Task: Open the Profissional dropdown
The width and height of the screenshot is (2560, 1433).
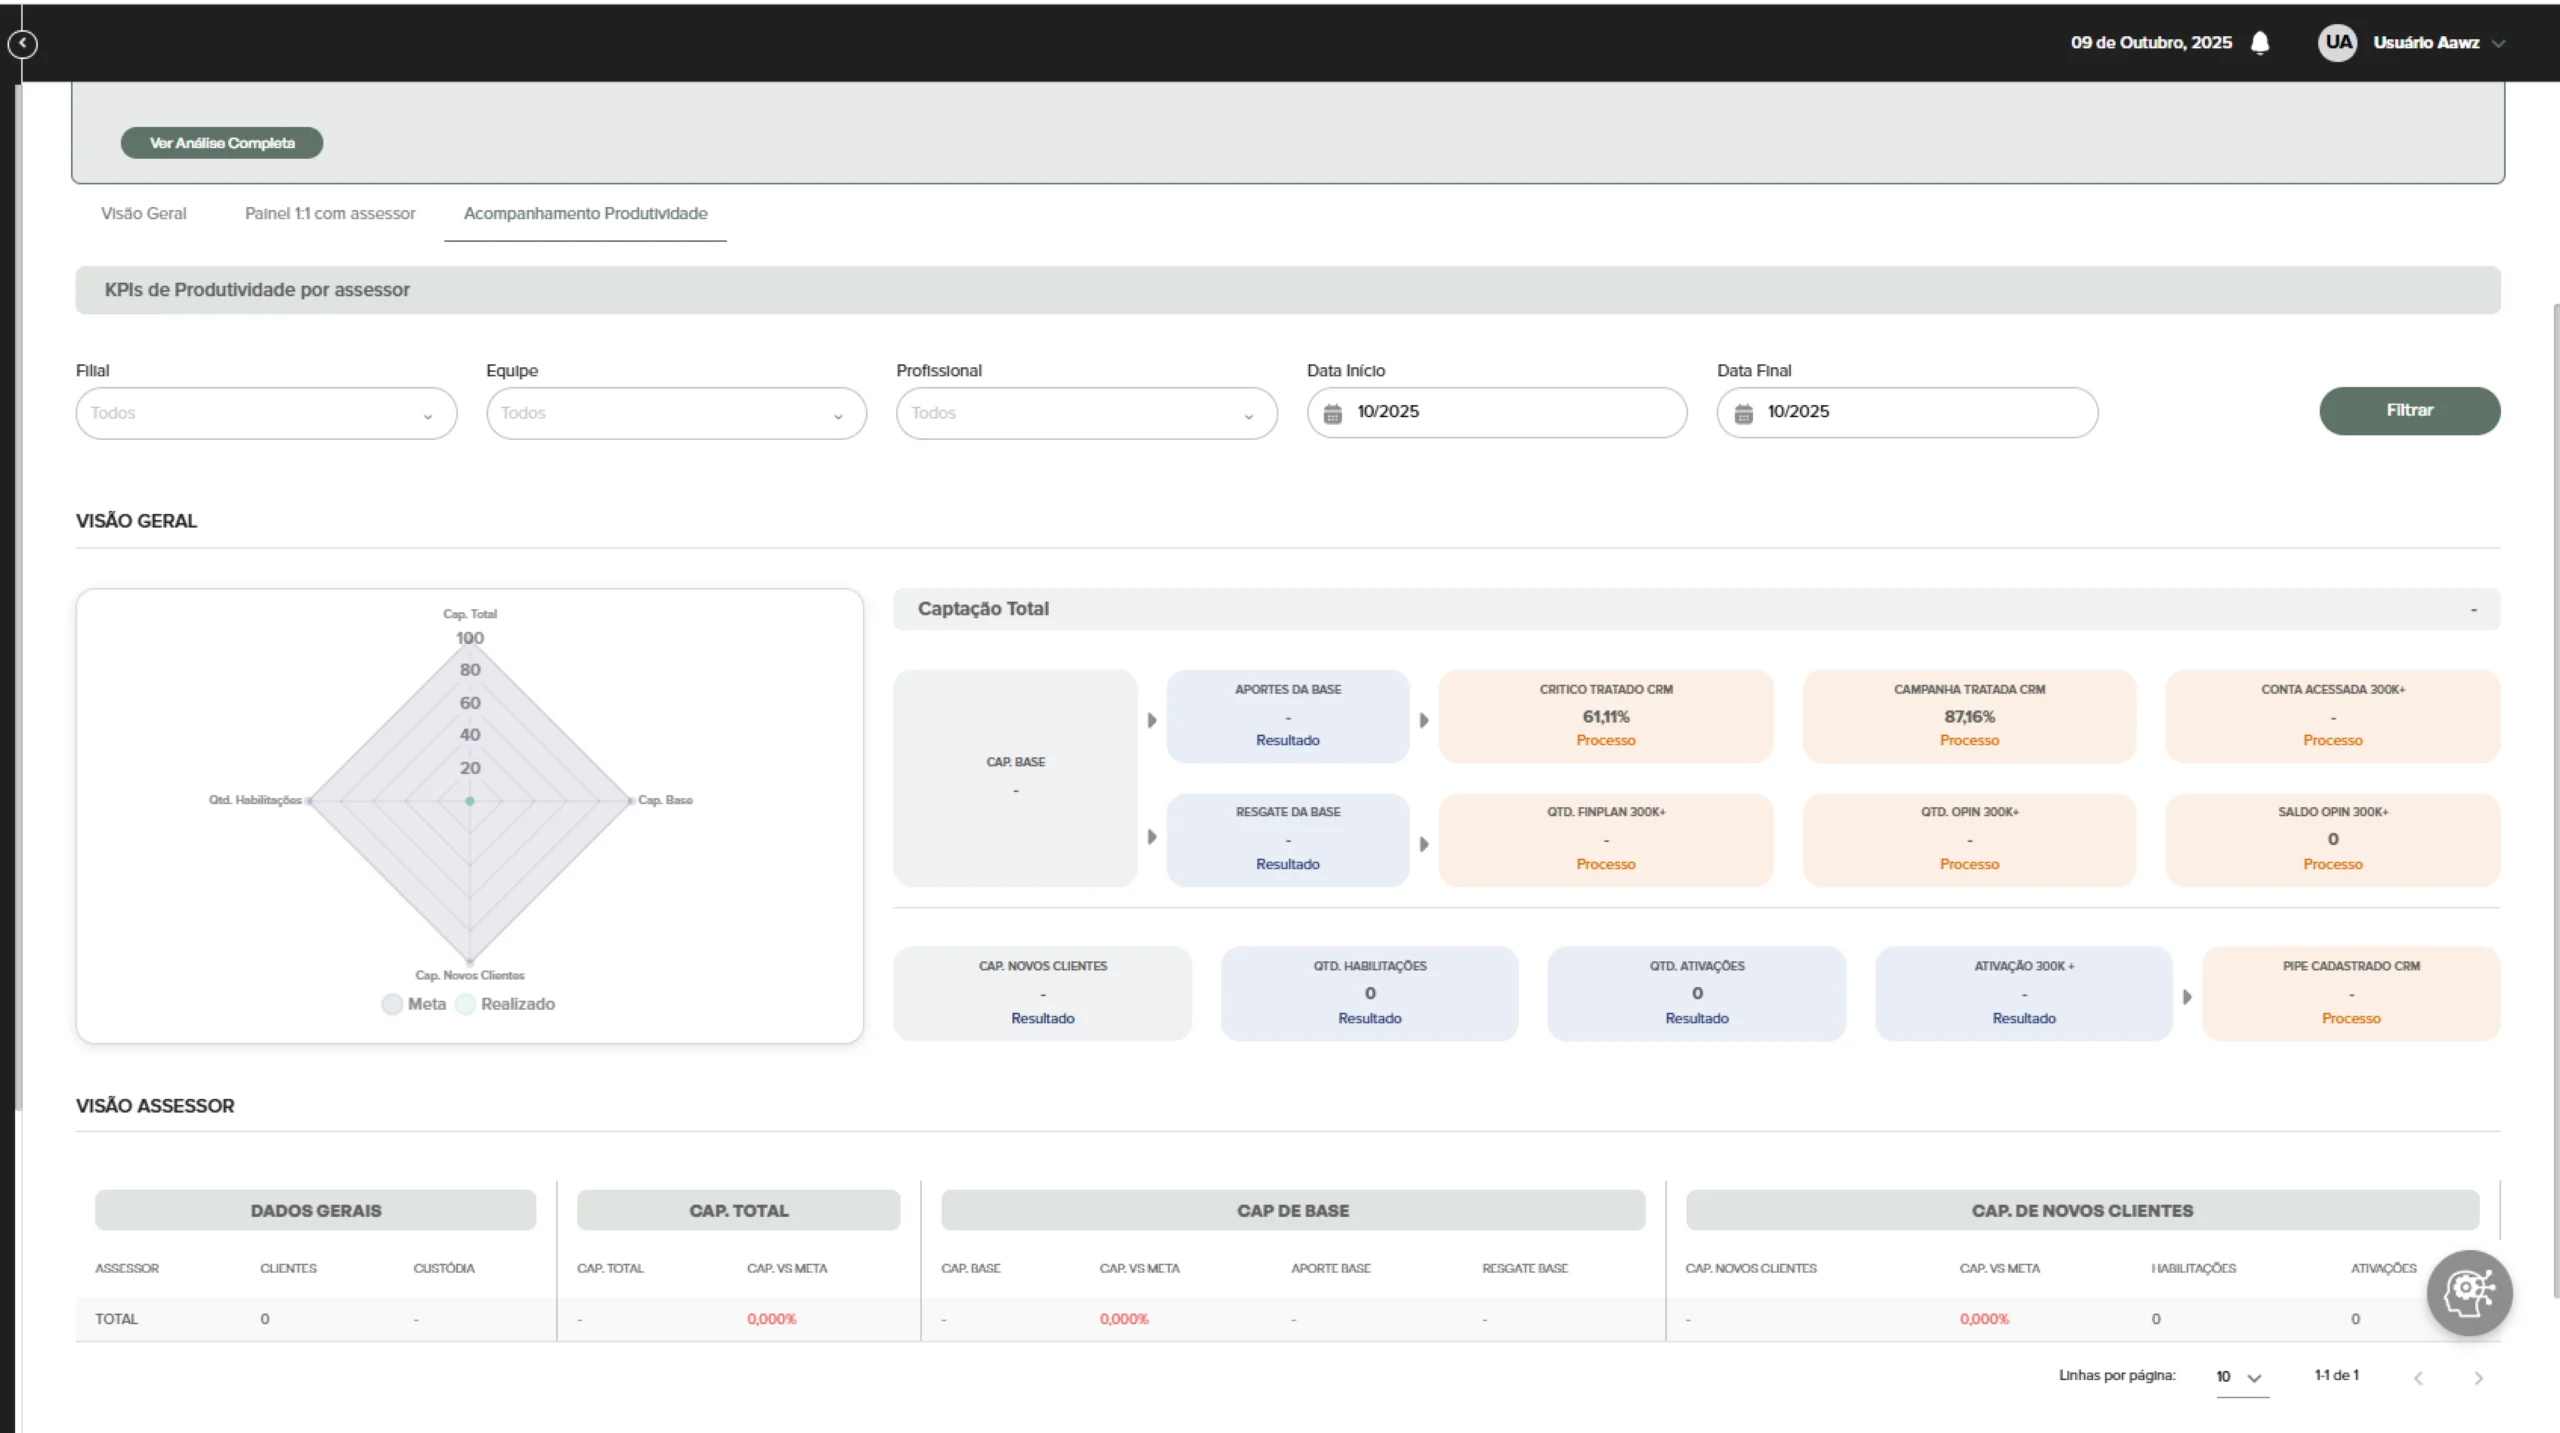Action: (x=1086, y=413)
